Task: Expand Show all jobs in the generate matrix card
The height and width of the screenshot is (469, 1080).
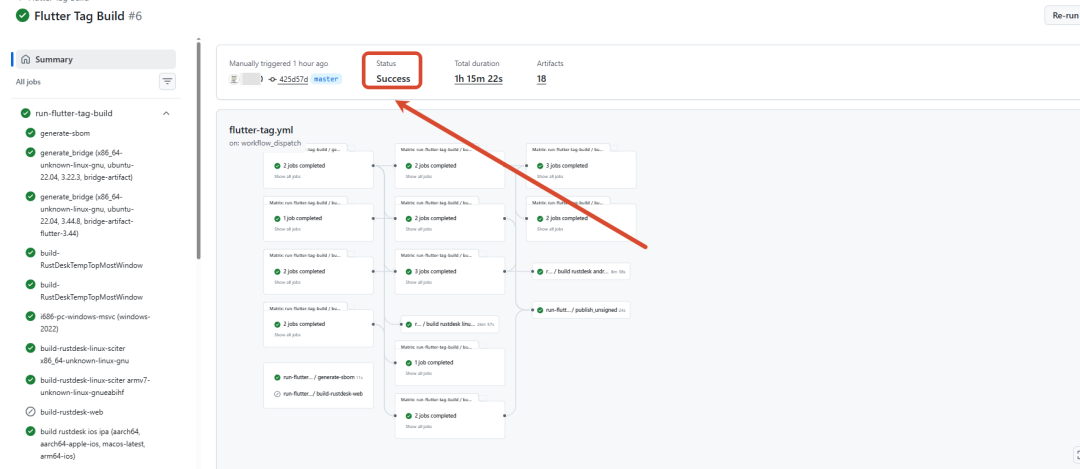Action: [x=287, y=176]
